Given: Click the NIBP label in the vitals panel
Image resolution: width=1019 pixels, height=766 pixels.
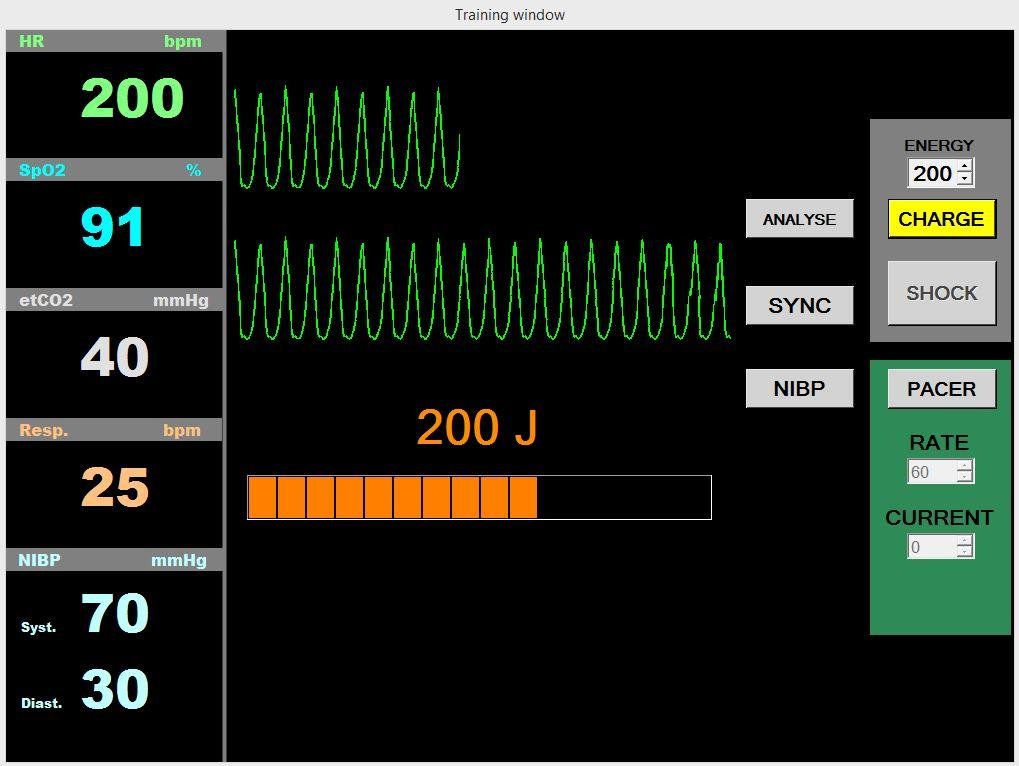Looking at the screenshot, I should (x=39, y=560).
